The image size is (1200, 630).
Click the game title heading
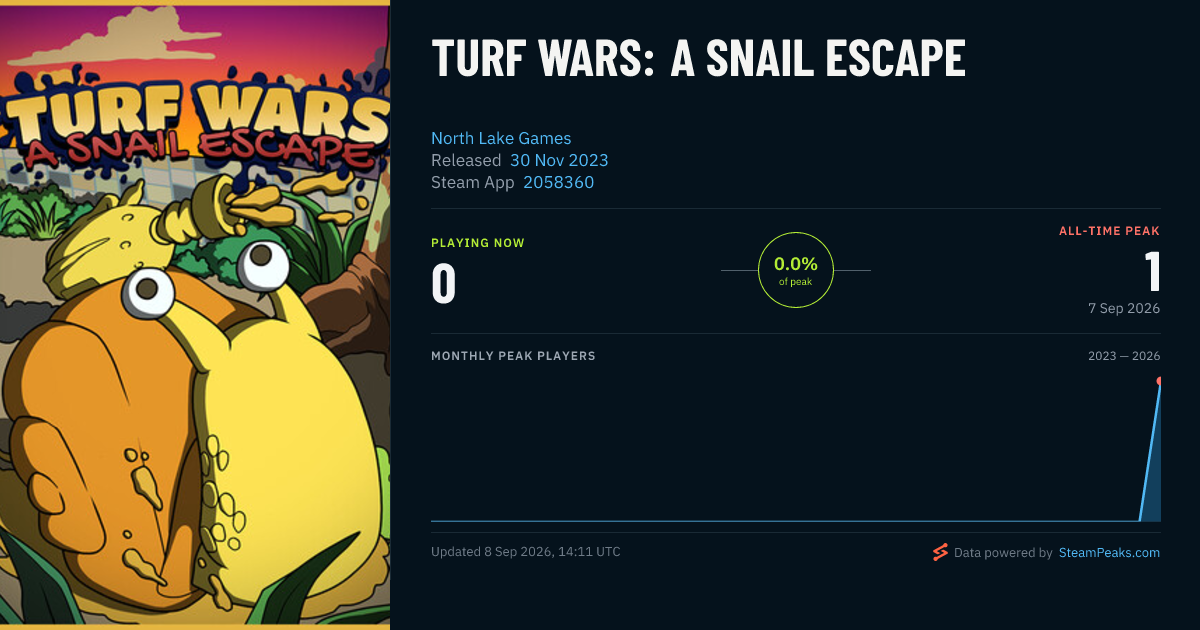tap(698, 59)
